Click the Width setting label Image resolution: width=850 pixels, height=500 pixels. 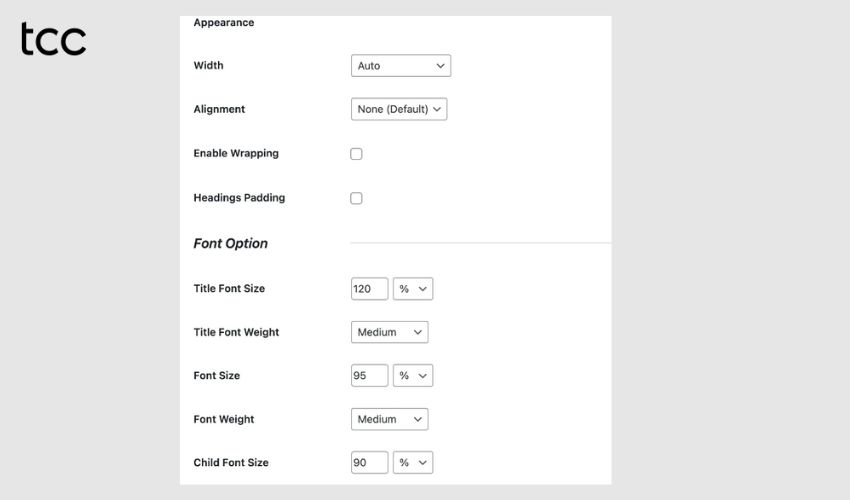pos(208,66)
